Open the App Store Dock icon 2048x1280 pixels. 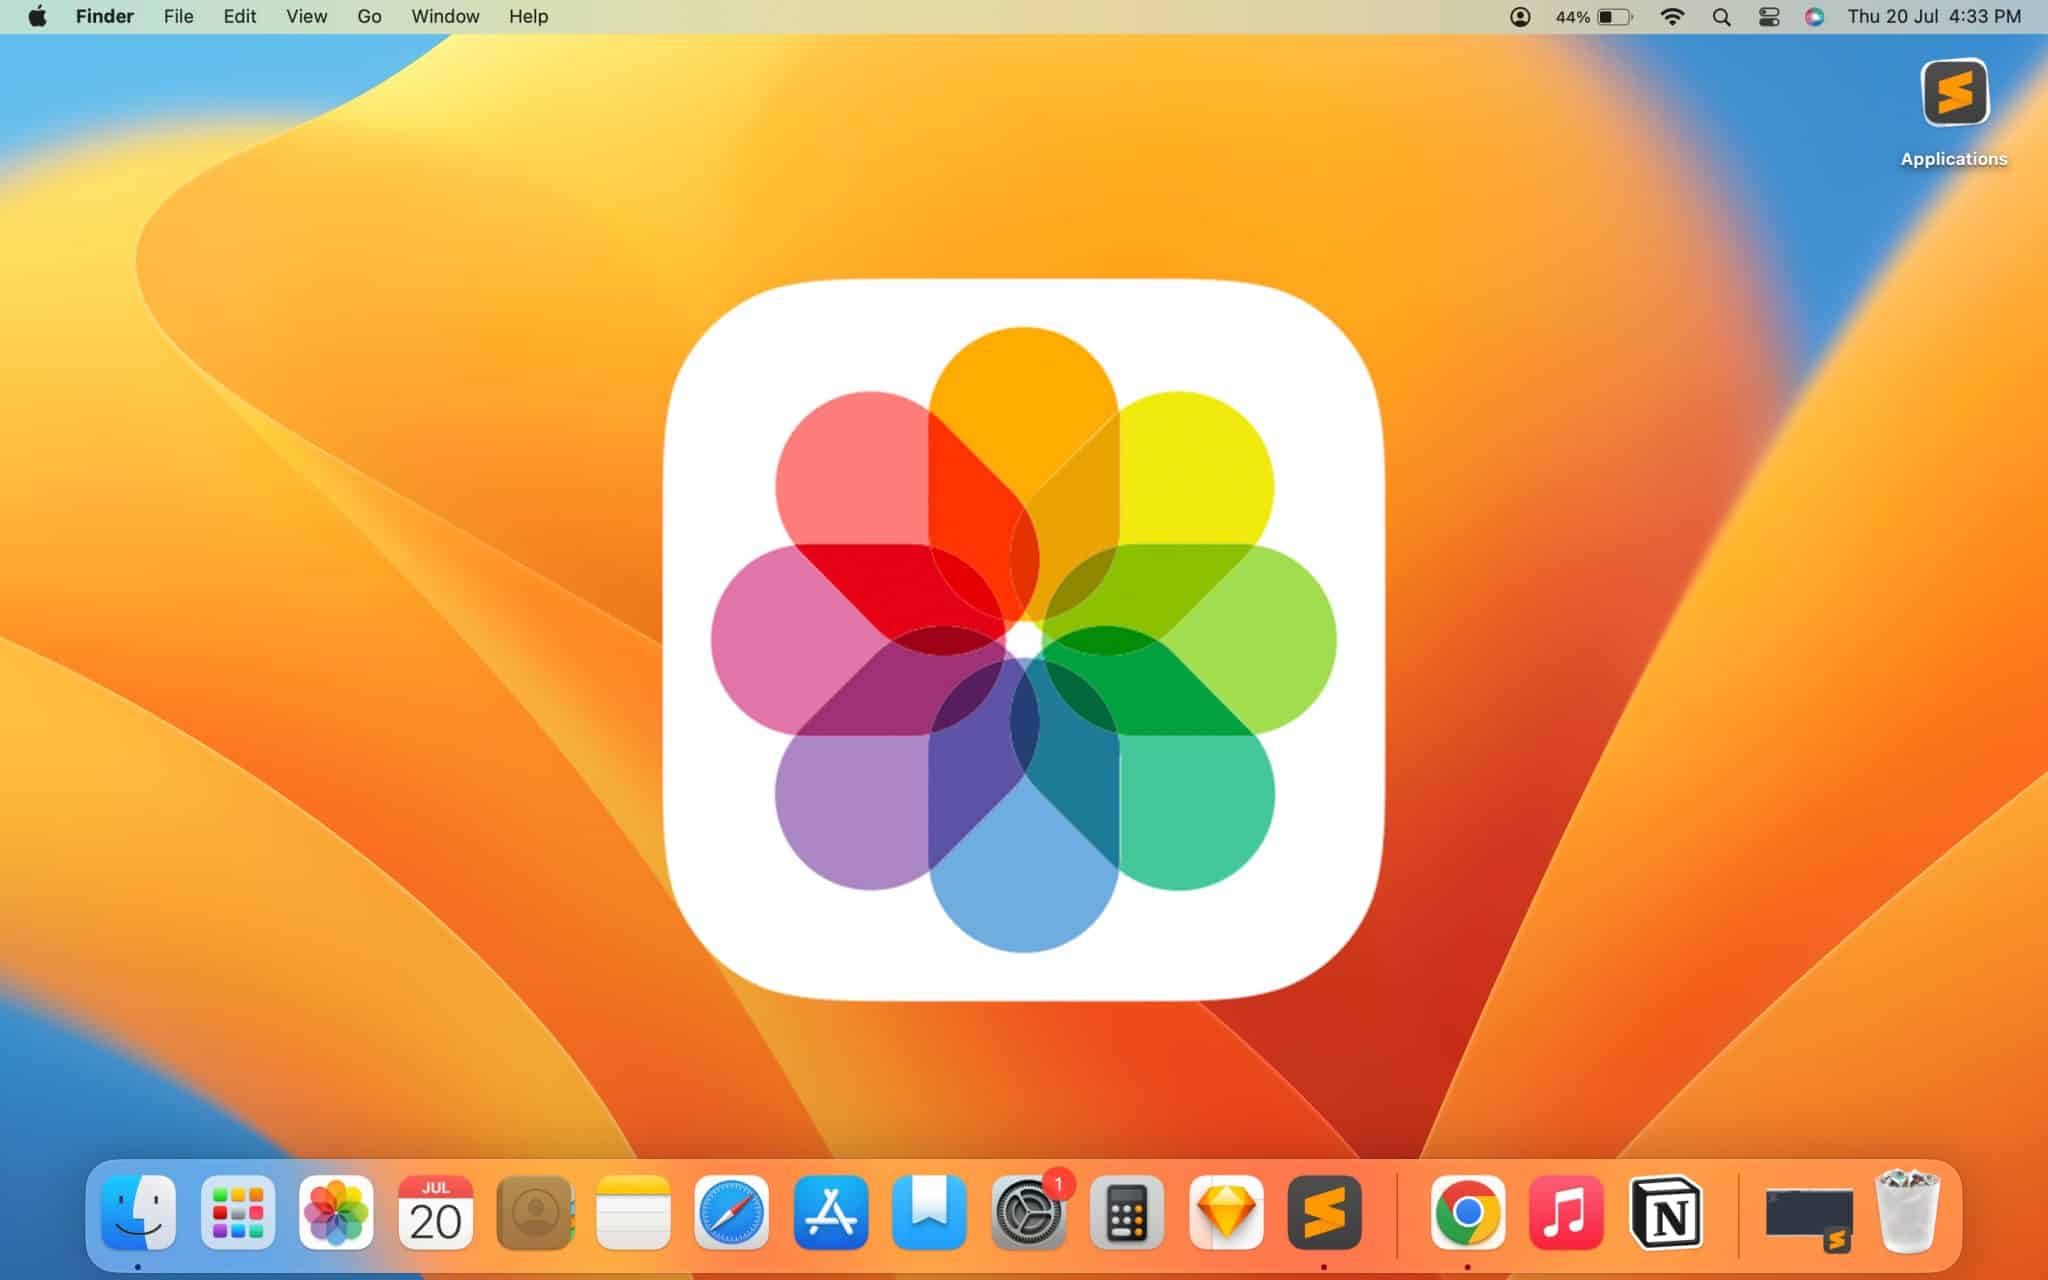830,1213
